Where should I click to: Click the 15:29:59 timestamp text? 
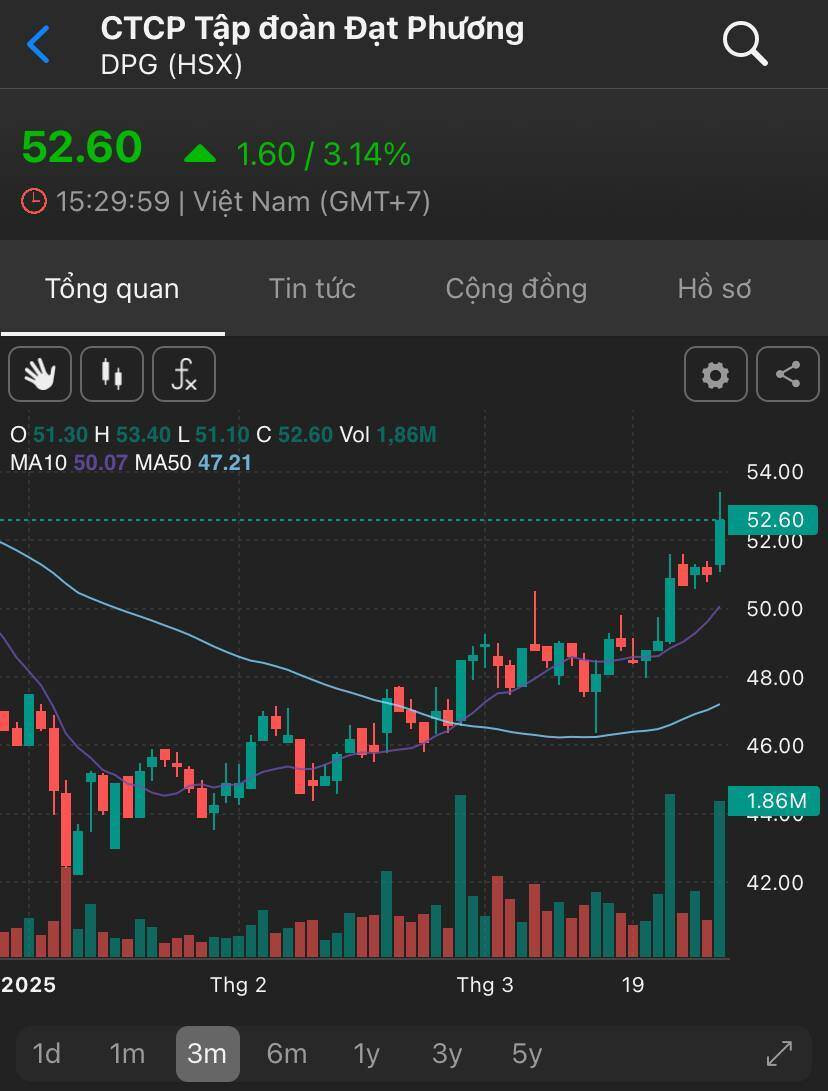[x=113, y=202]
